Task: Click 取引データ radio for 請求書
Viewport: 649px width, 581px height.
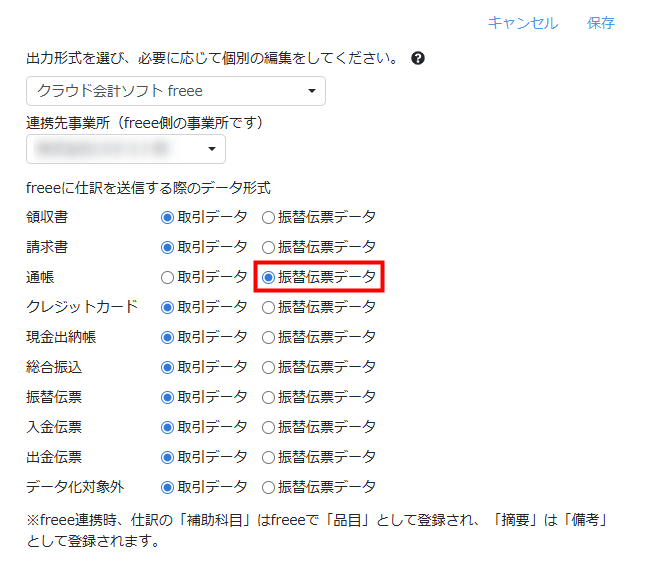Action: point(168,247)
